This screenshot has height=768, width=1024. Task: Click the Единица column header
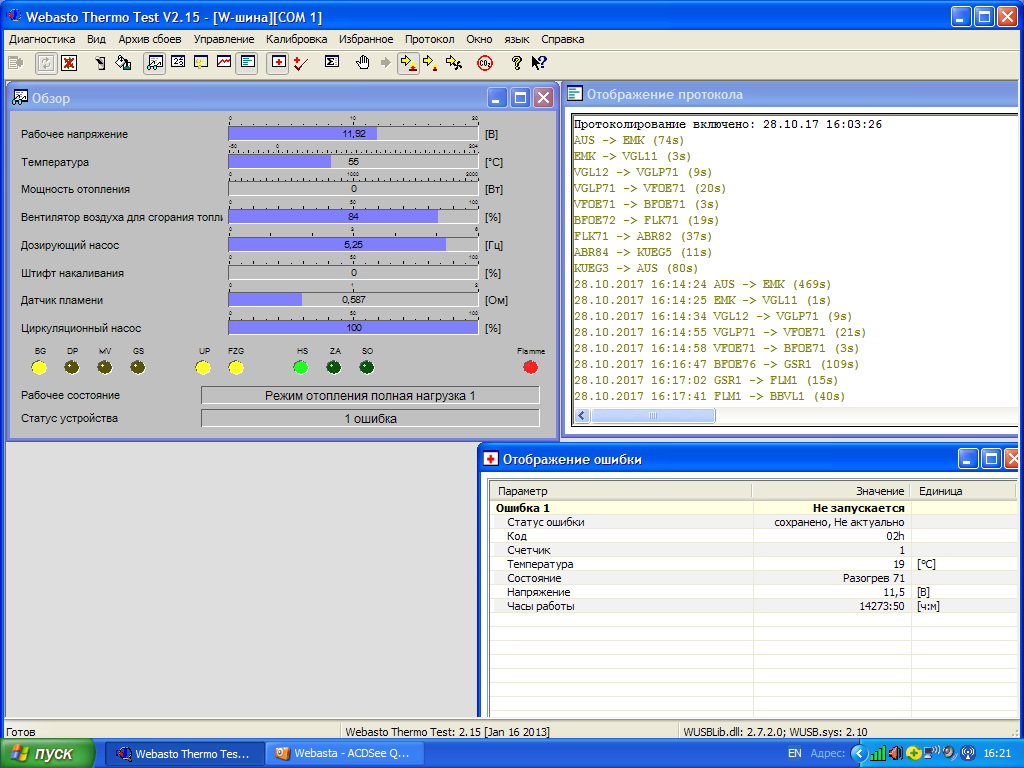(x=963, y=491)
